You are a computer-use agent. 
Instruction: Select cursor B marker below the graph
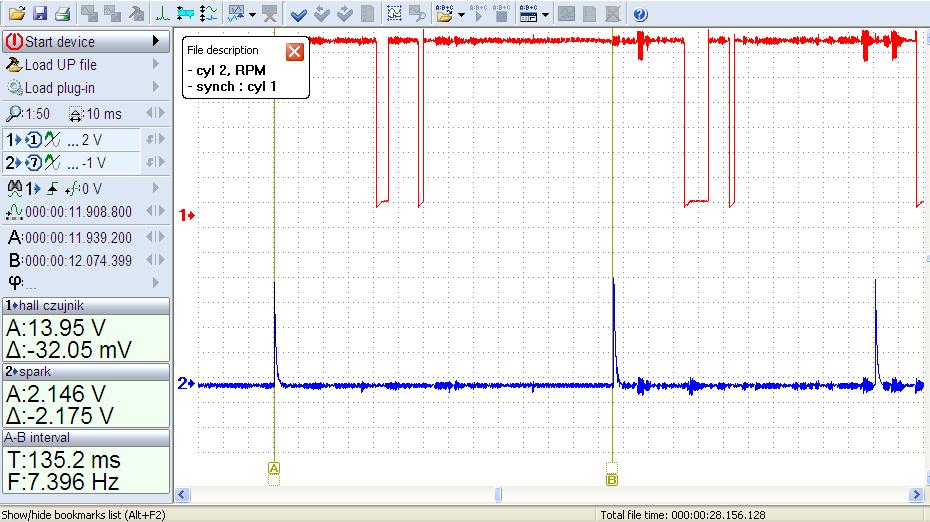(x=612, y=480)
